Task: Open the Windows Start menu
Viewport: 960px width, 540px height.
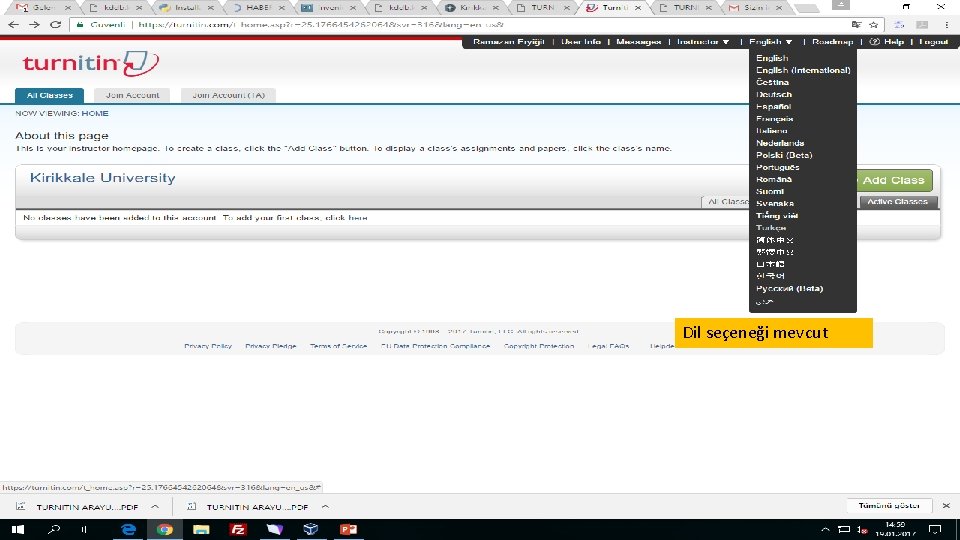Action: pyautogui.click(x=17, y=529)
